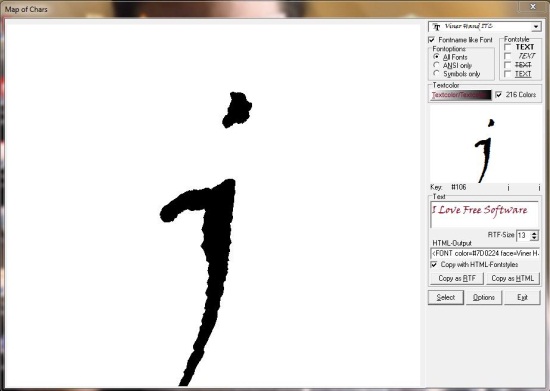Select the All Fonts radio option
This screenshot has height=391, width=550.
click(x=436, y=56)
